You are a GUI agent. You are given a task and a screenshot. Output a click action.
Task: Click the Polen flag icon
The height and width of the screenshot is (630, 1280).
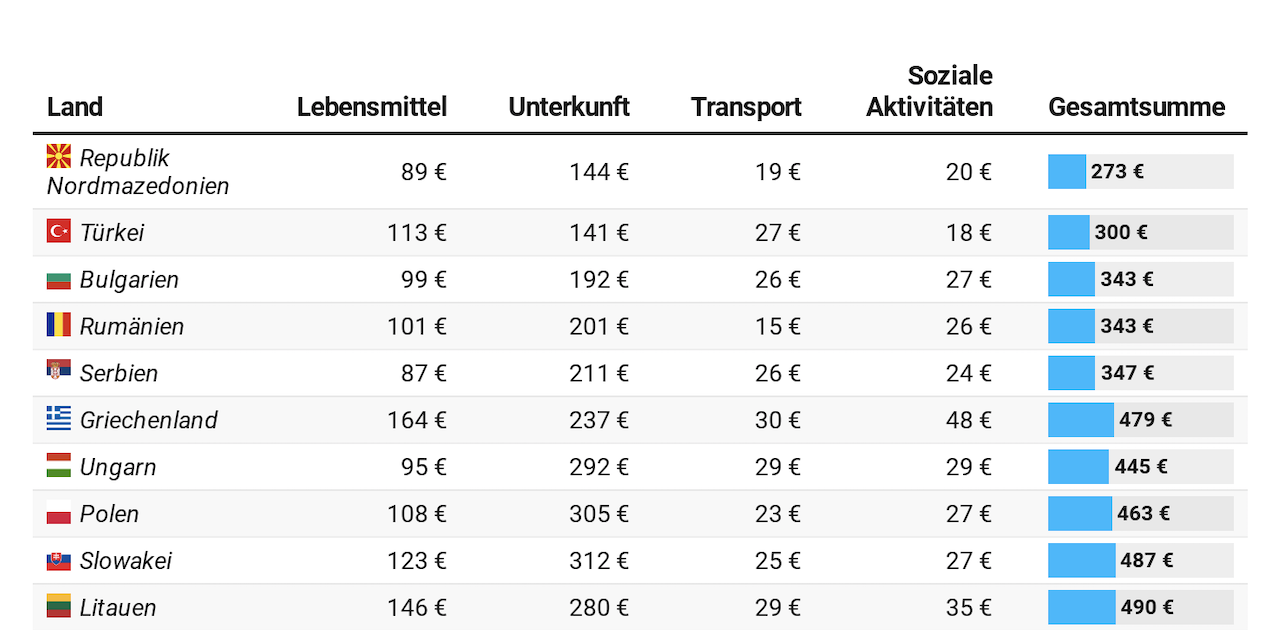coord(59,513)
